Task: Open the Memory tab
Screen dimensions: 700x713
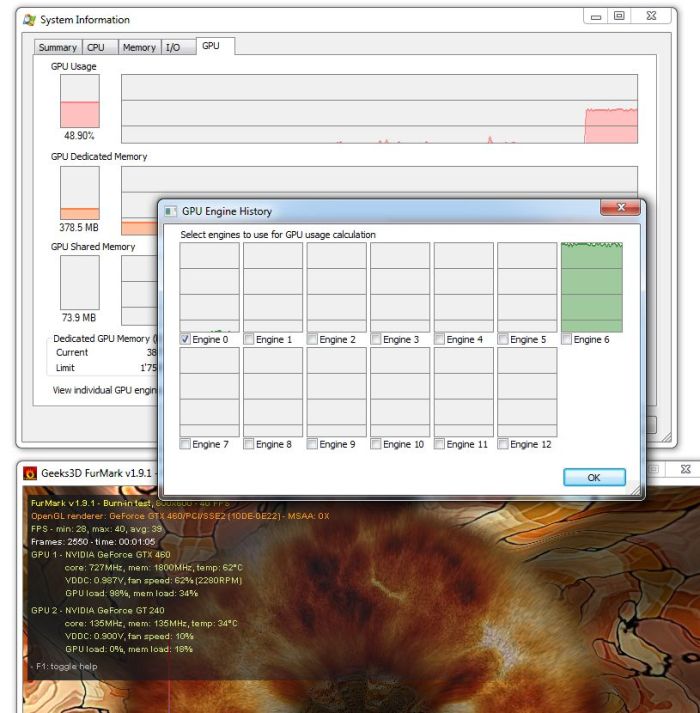Action: click(139, 48)
